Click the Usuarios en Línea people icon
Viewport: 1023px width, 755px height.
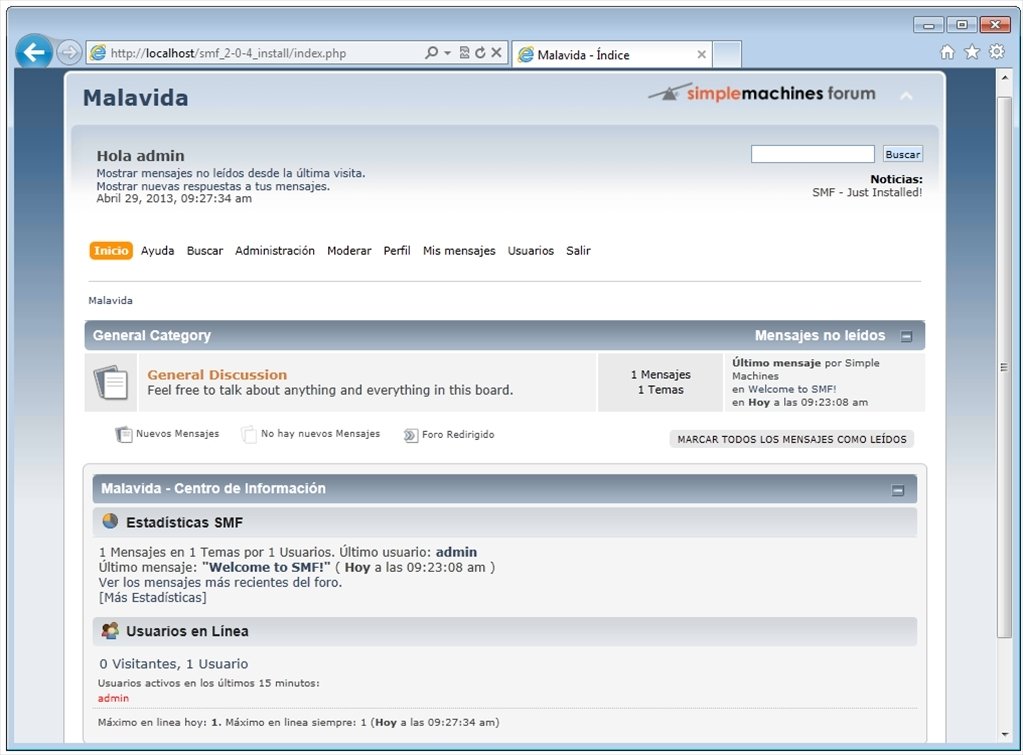pyautogui.click(x=110, y=630)
